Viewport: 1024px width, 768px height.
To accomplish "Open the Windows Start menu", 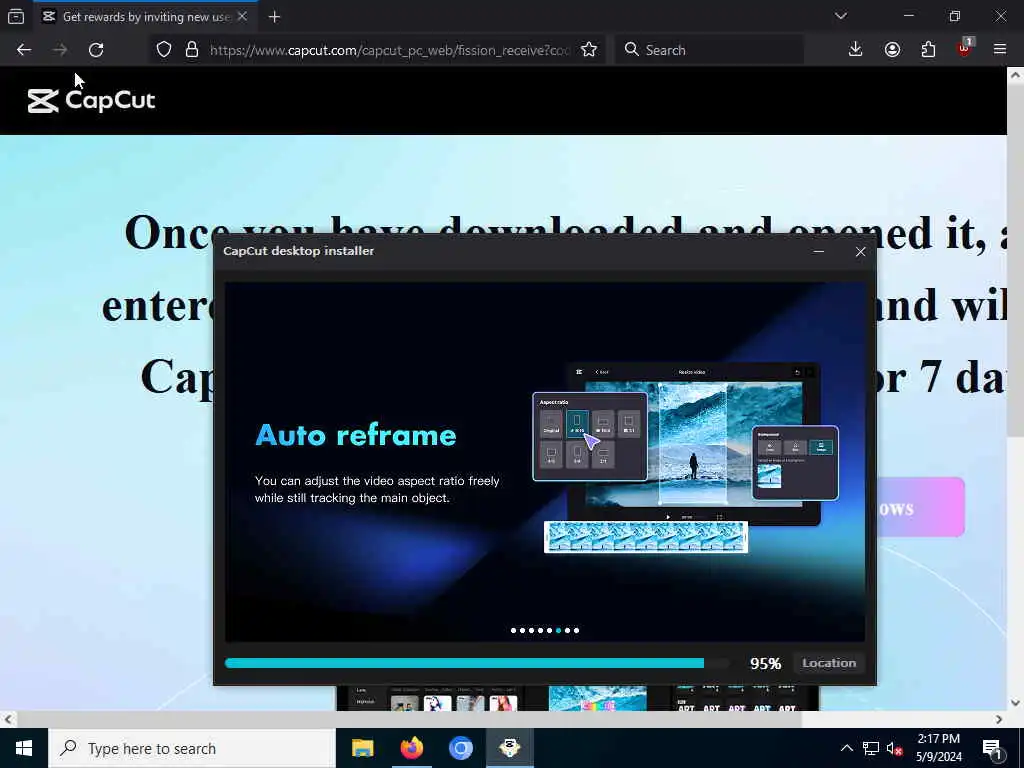I will pyautogui.click(x=24, y=748).
